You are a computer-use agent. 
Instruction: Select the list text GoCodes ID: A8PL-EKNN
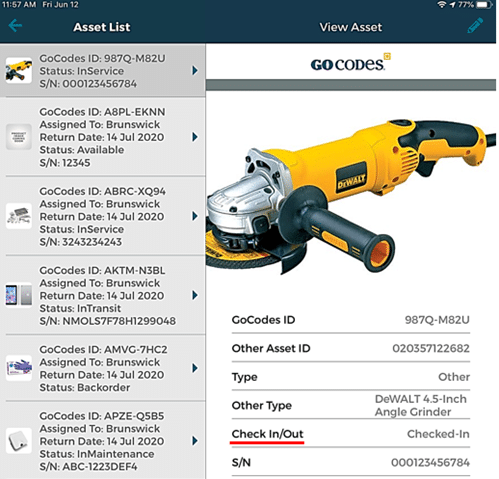tap(102, 112)
